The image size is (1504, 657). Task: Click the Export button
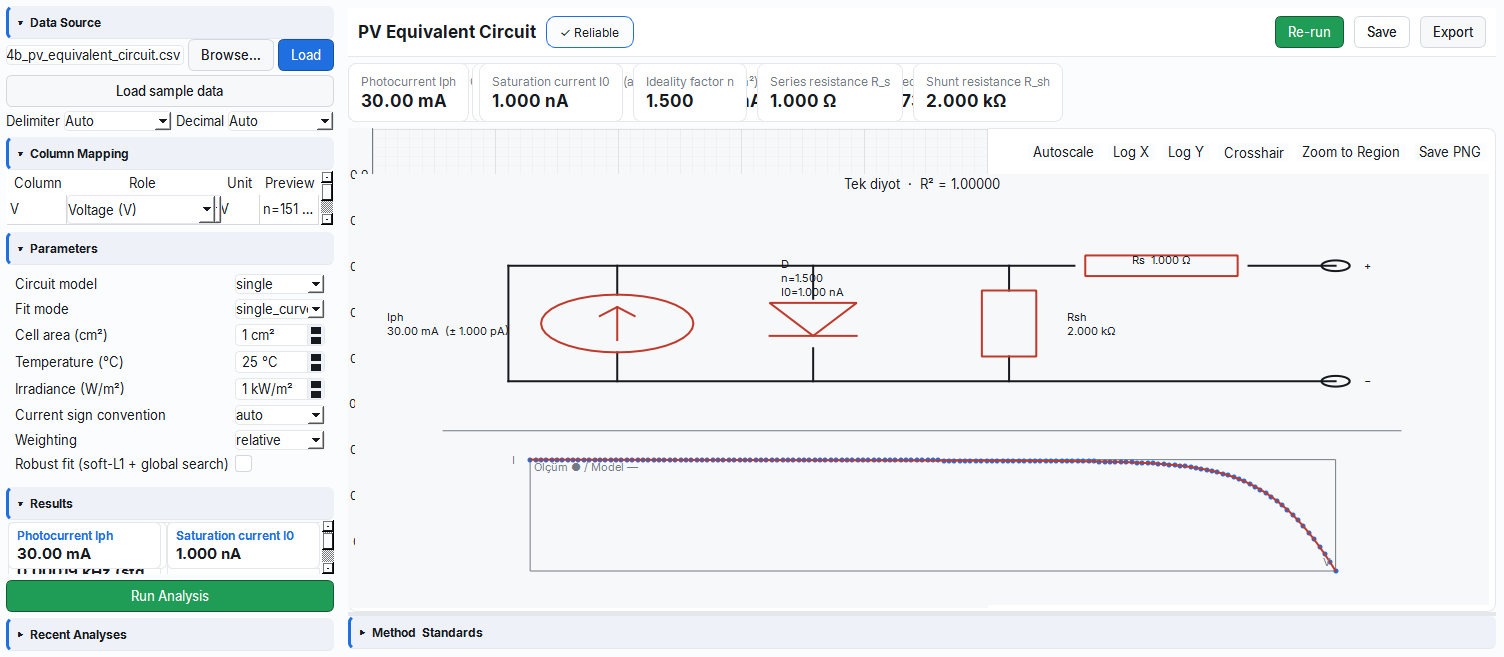[x=1452, y=32]
